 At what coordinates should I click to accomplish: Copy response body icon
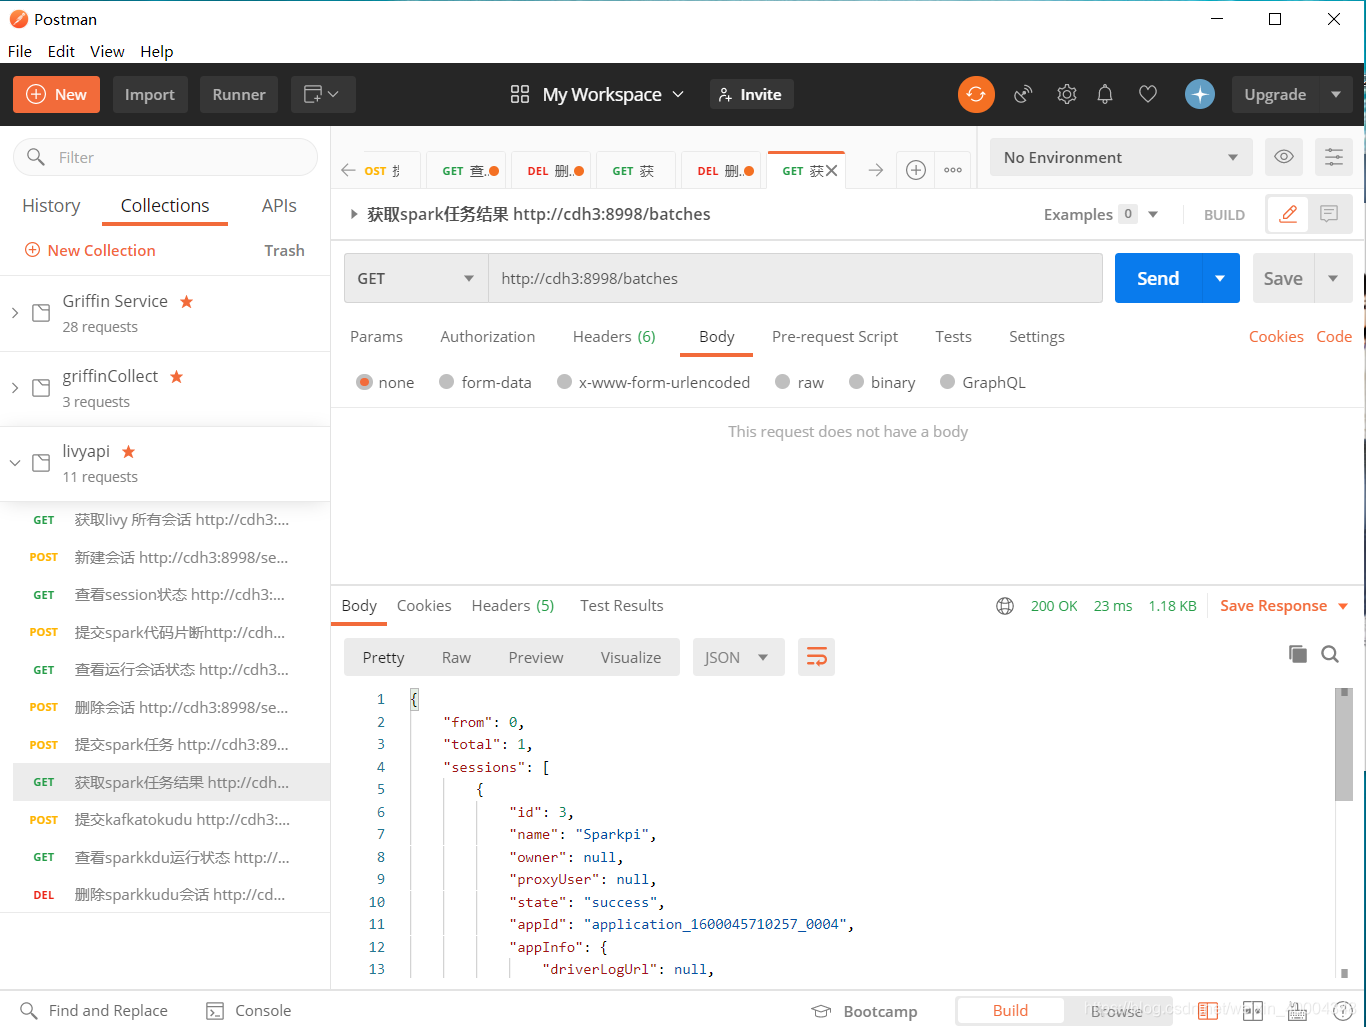point(1298,654)
